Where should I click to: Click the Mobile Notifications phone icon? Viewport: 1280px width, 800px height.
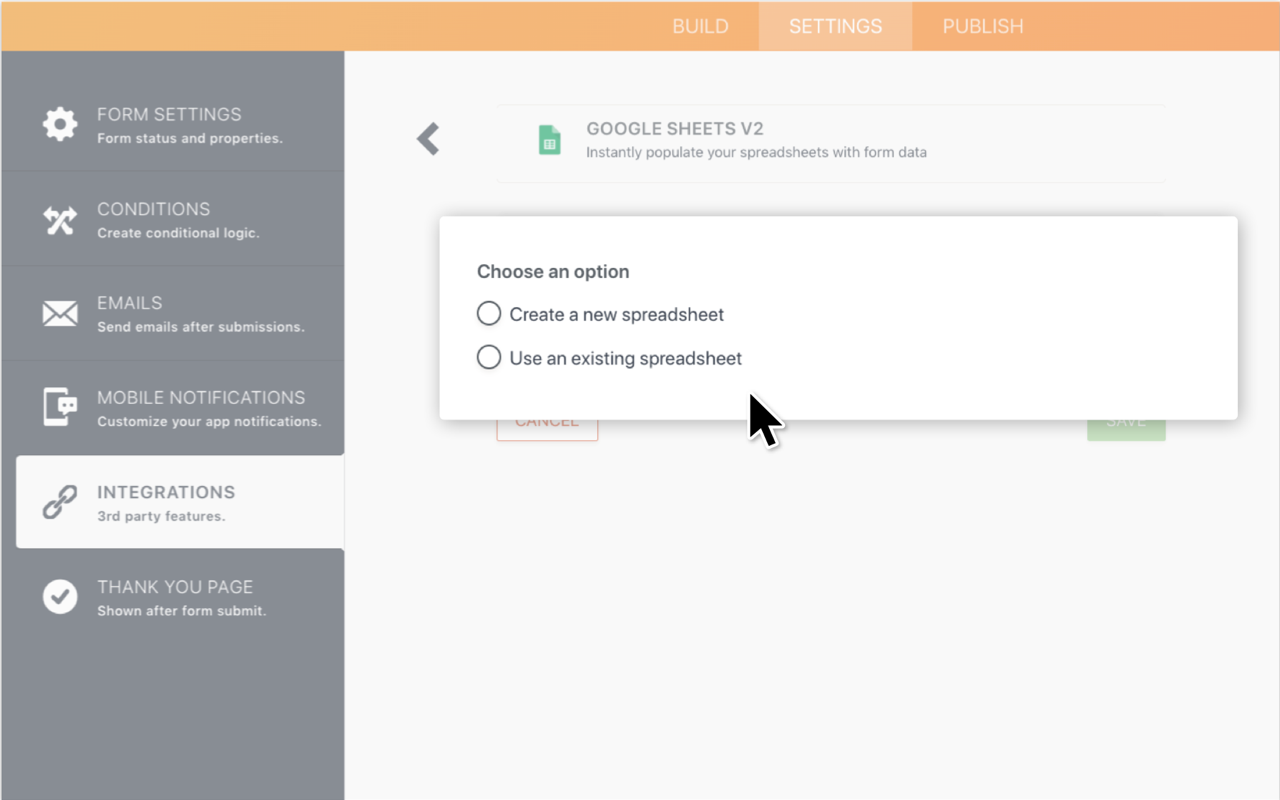click(60, 408)
